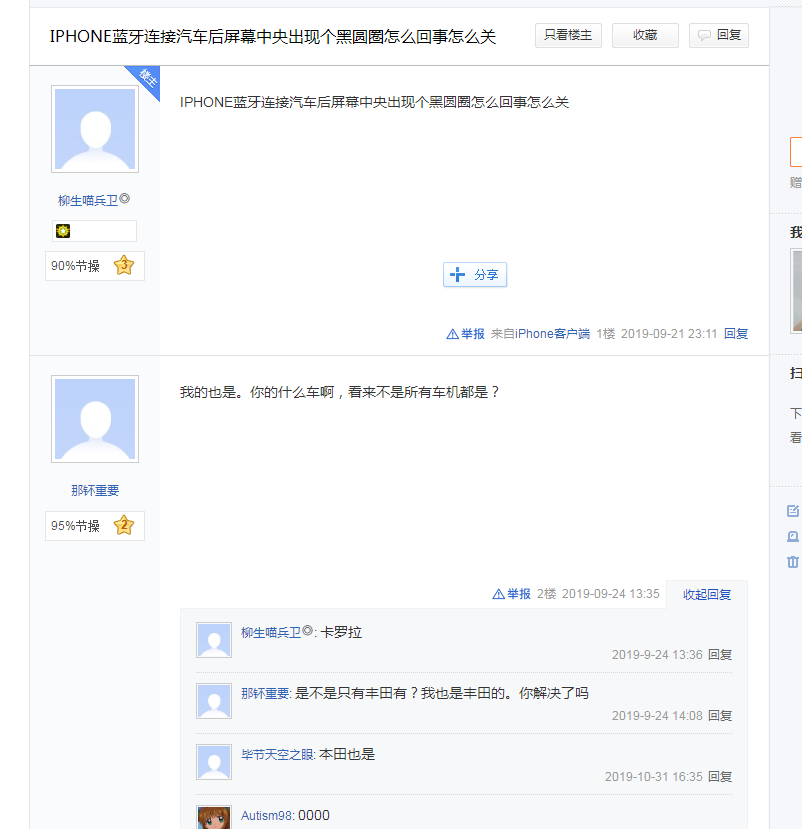
Task: Click the small avatar beside the 丰田 comment
Action: click(214, 701)
